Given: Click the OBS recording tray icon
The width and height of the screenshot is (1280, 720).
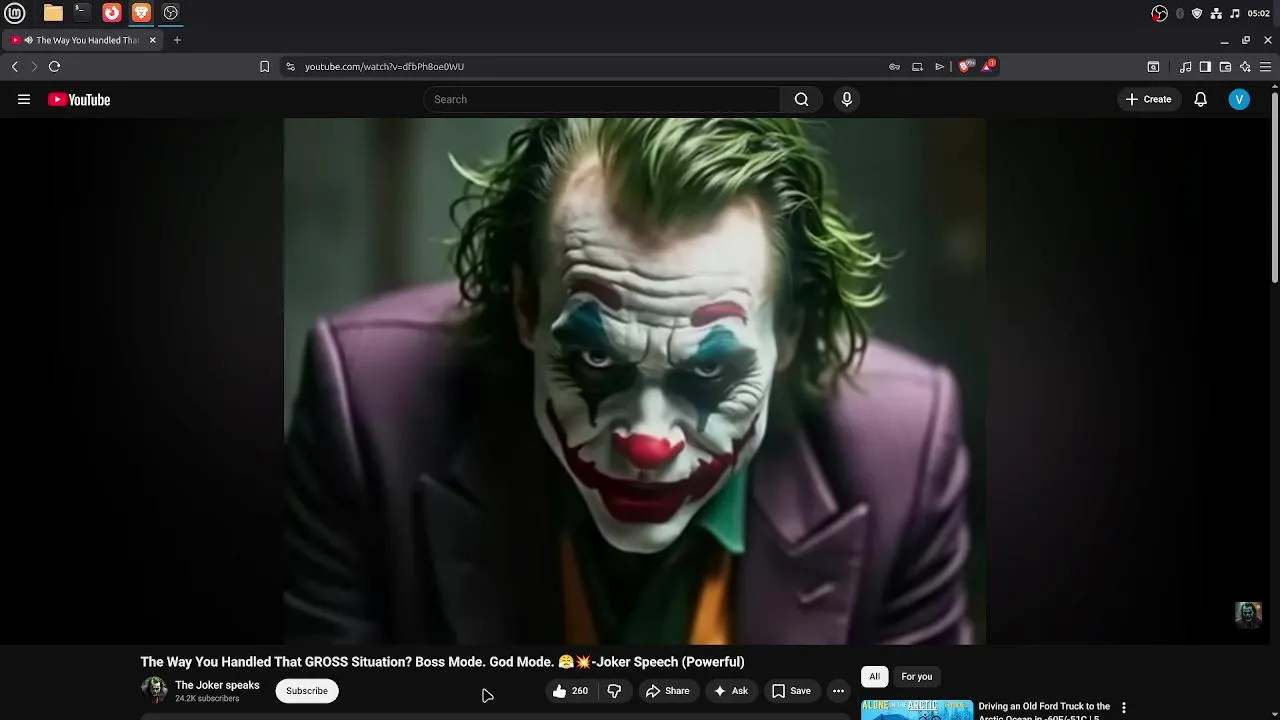Looking at the screenshot, I should click(1160, 13).
